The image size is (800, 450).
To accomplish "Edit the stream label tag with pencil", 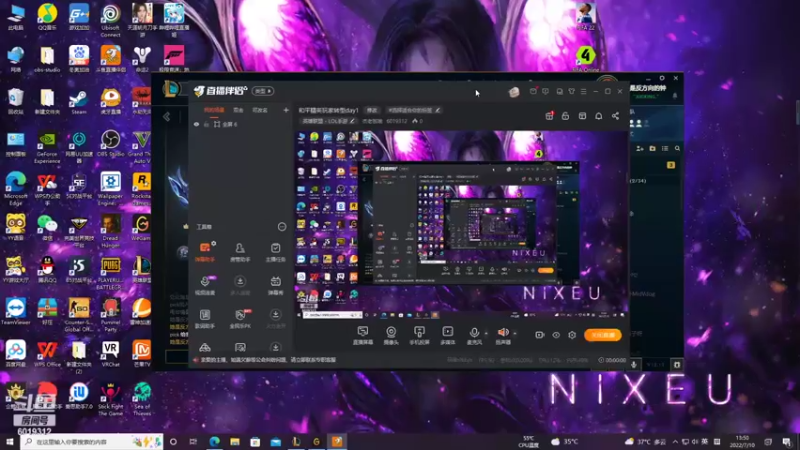I will pos(413,110).
